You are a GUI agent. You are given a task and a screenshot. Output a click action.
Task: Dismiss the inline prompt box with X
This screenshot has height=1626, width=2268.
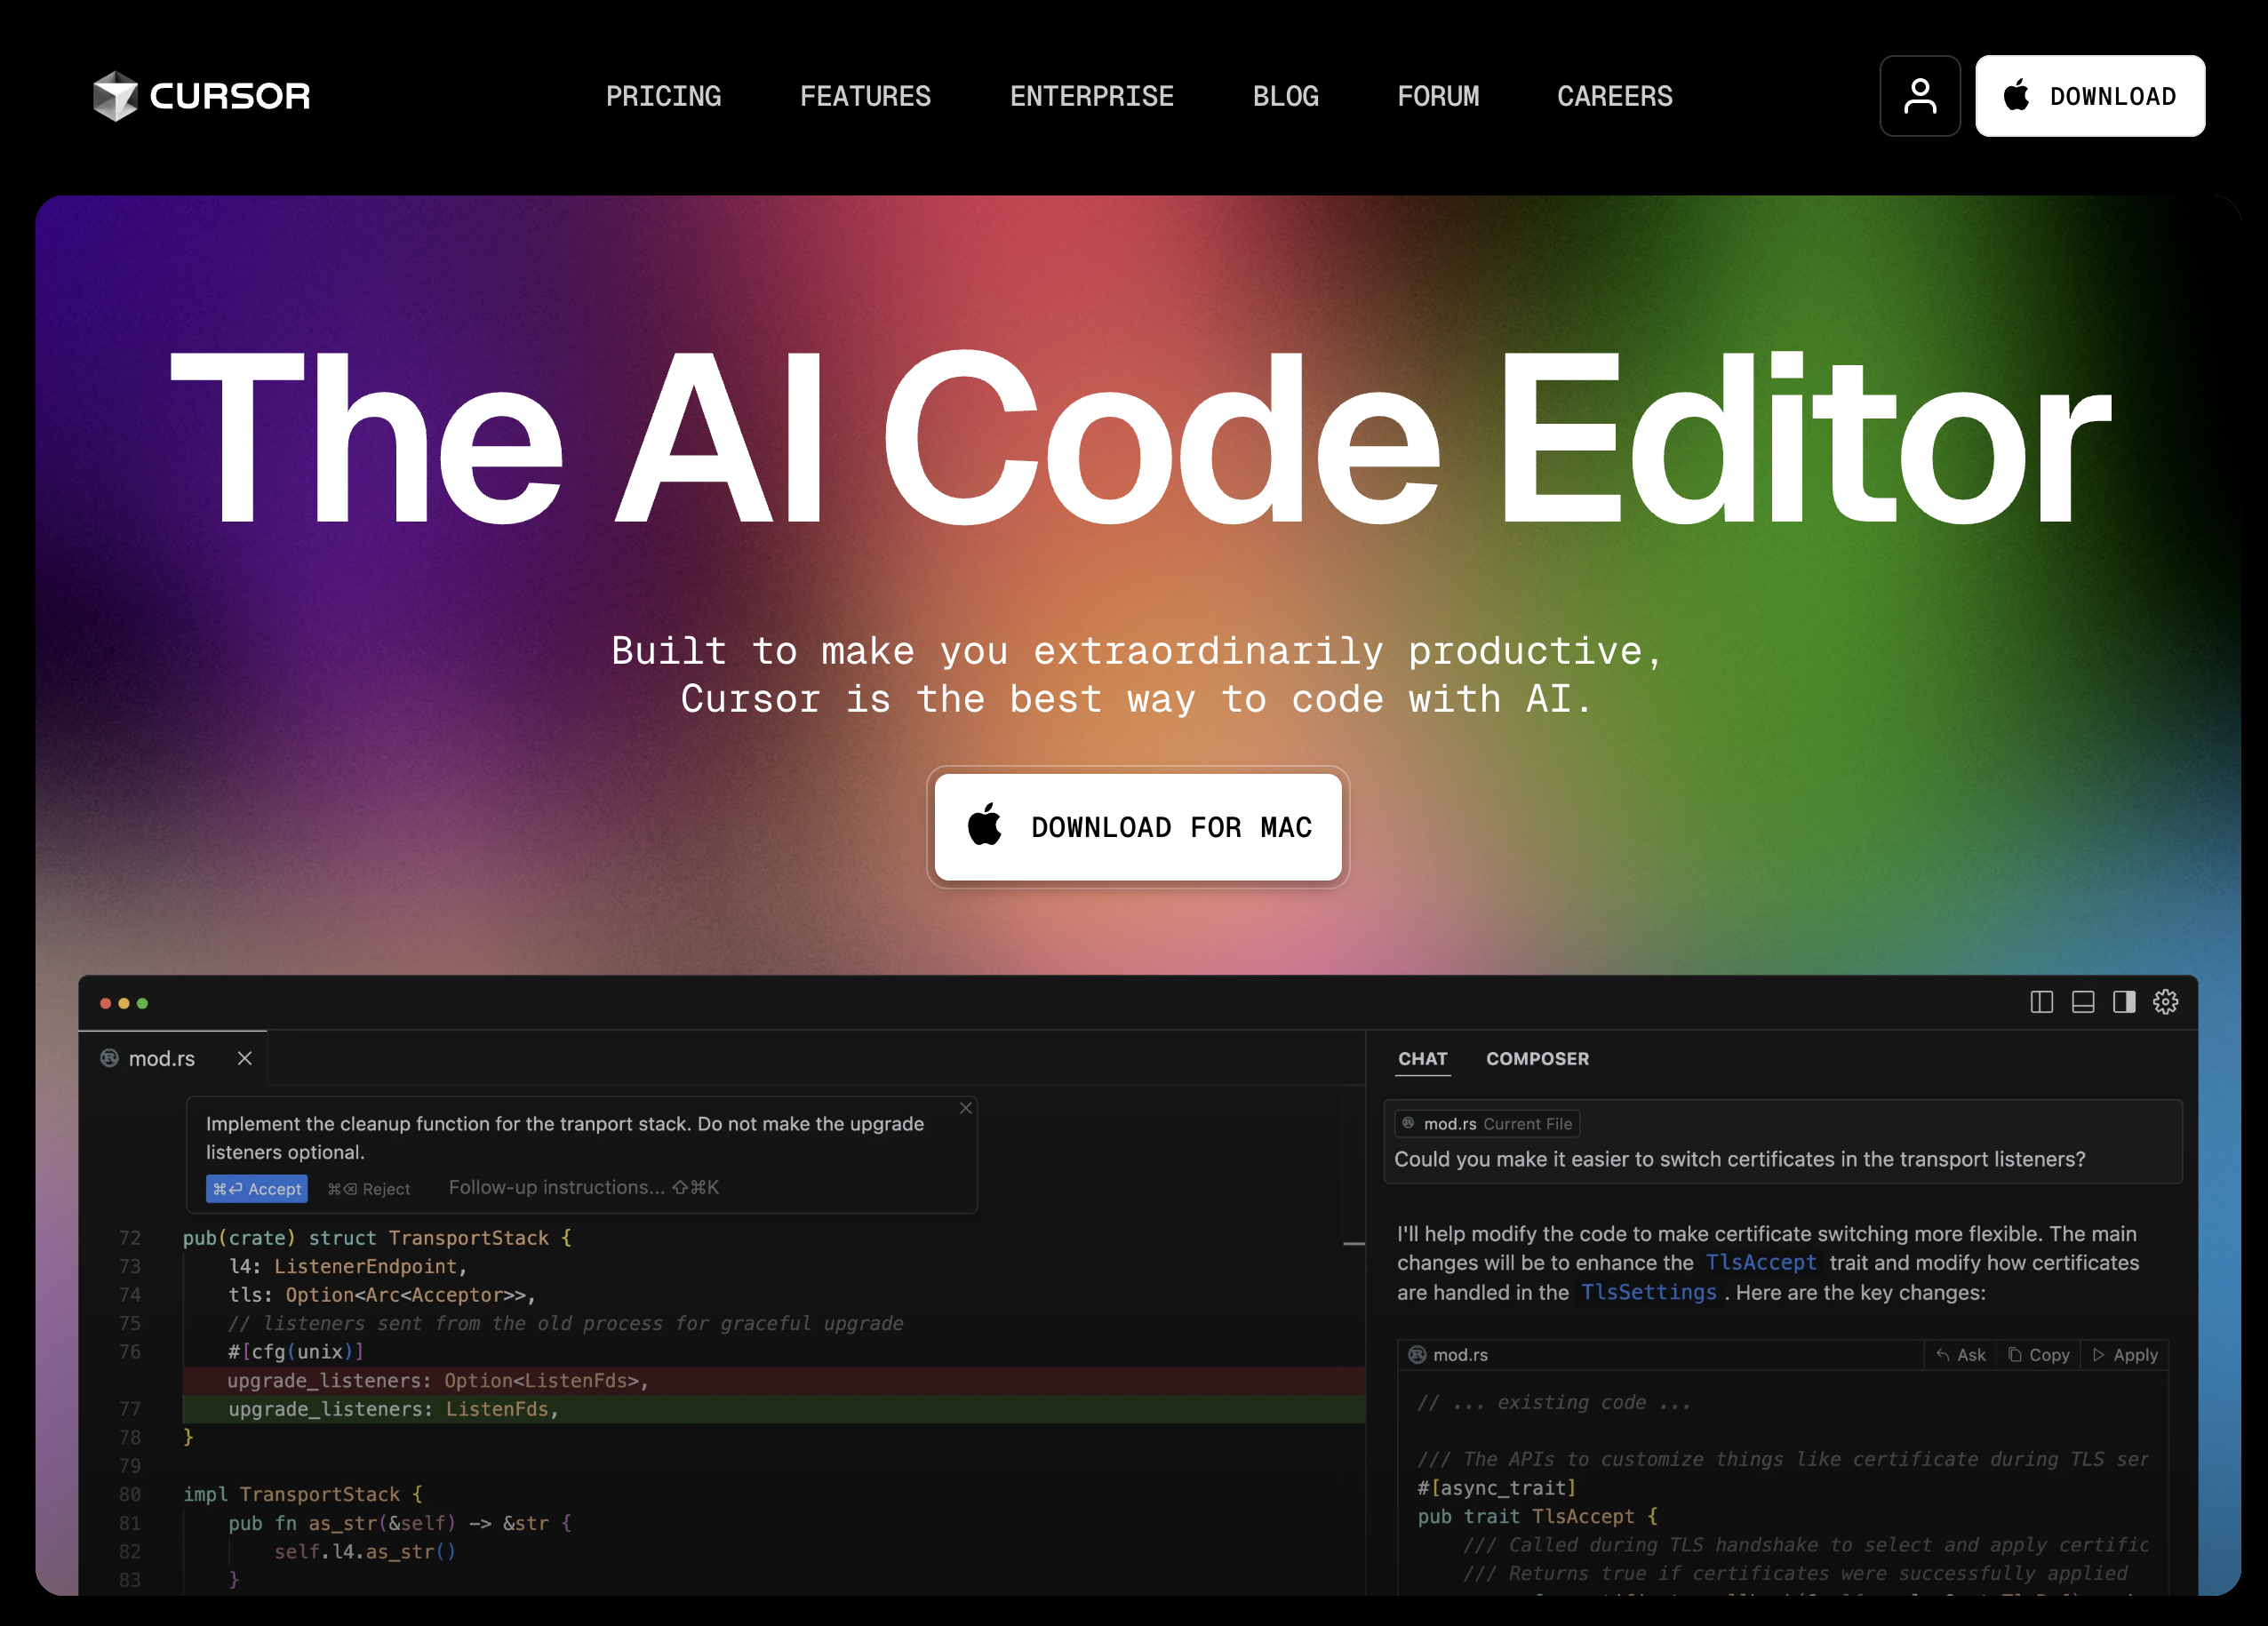[965, 1108]
